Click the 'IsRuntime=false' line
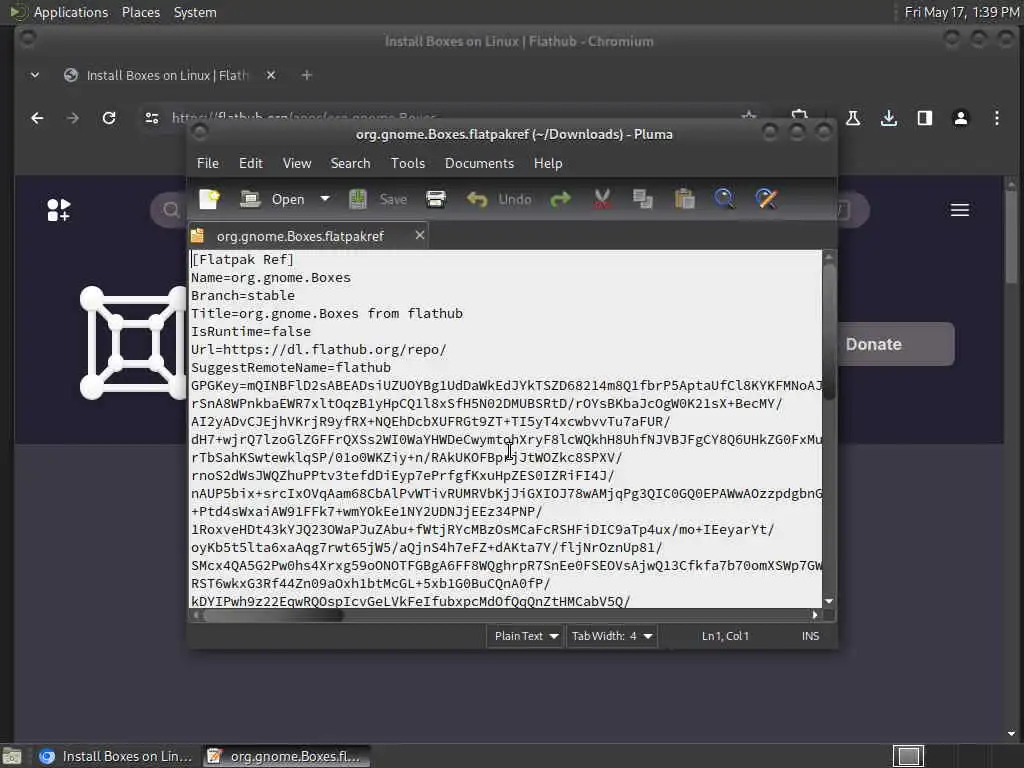 coord(251,331)
